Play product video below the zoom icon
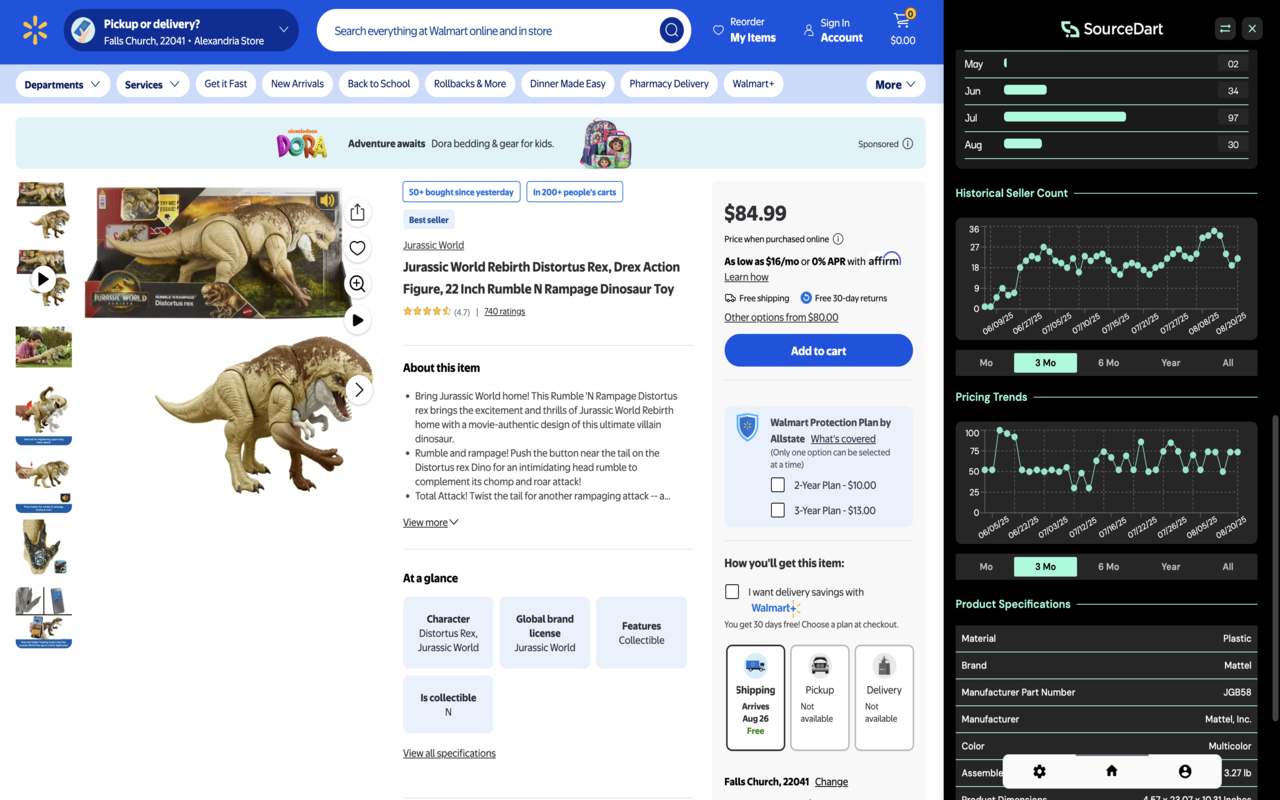This screenshot has width=1280, height=800. pos(357,320)
